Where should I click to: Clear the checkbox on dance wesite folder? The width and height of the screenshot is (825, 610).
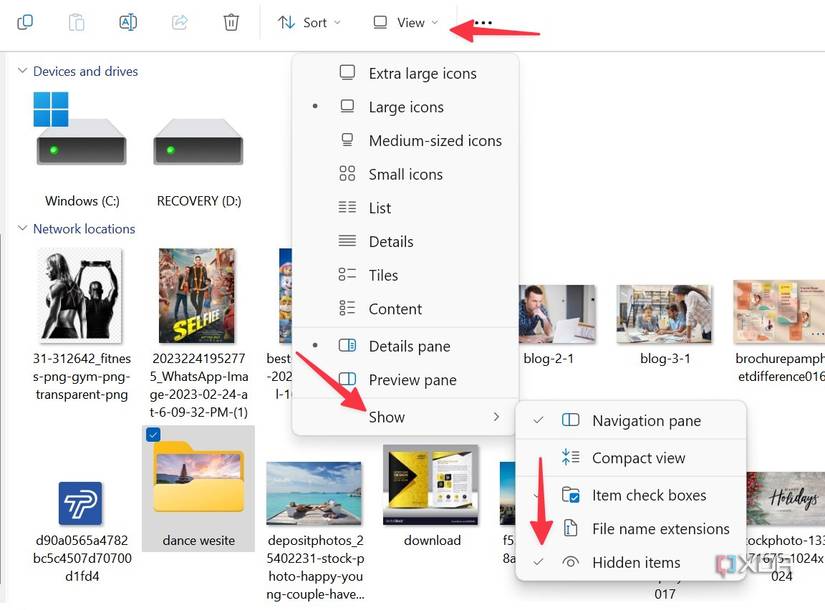coord(153,434)
